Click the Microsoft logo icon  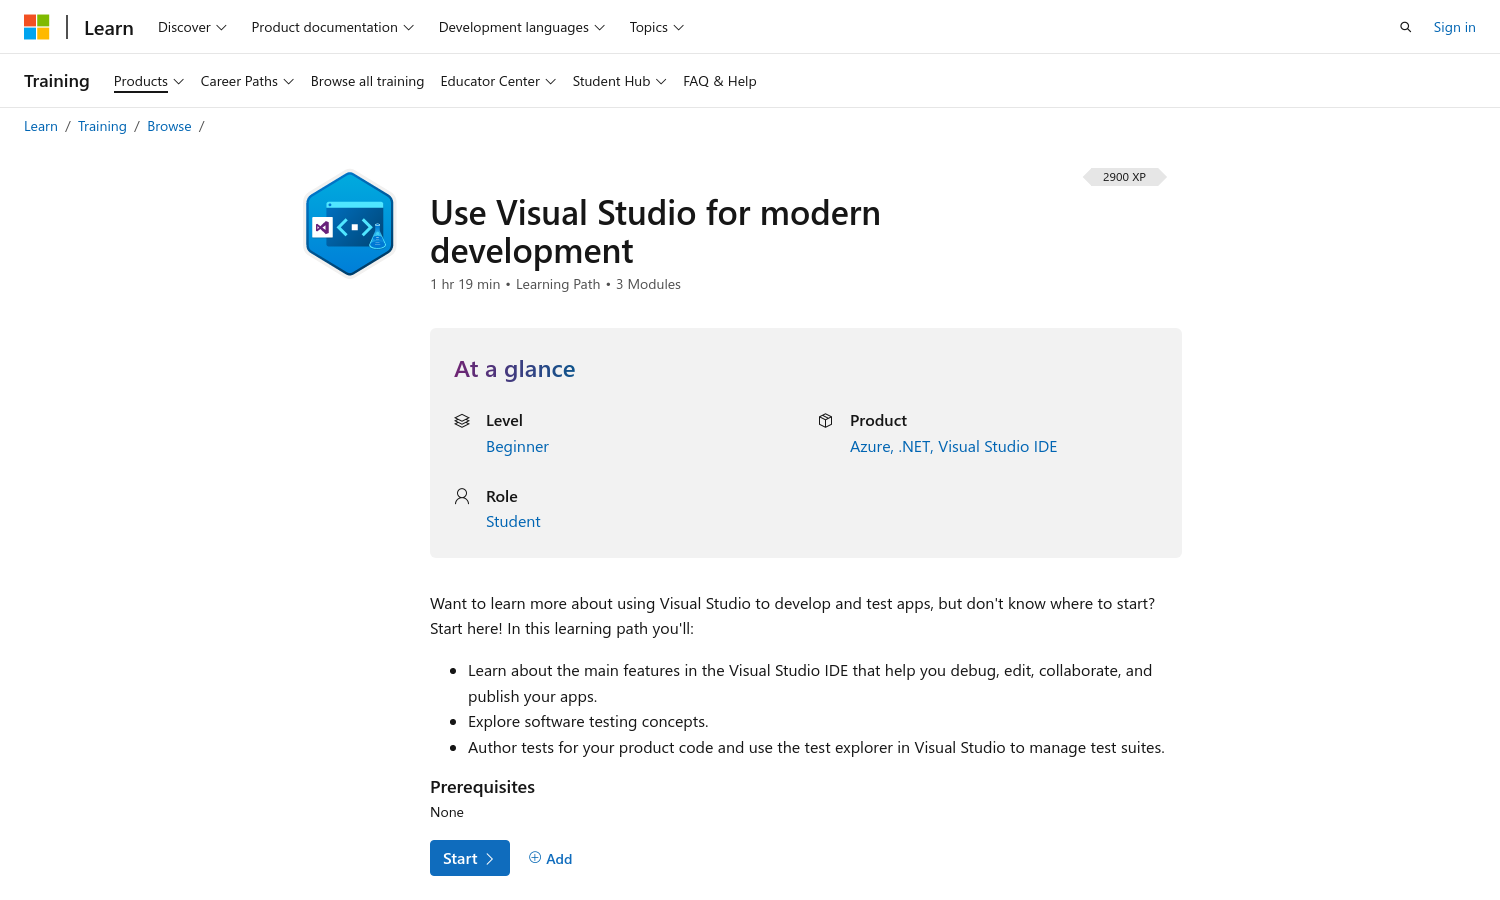pos(37,27)
